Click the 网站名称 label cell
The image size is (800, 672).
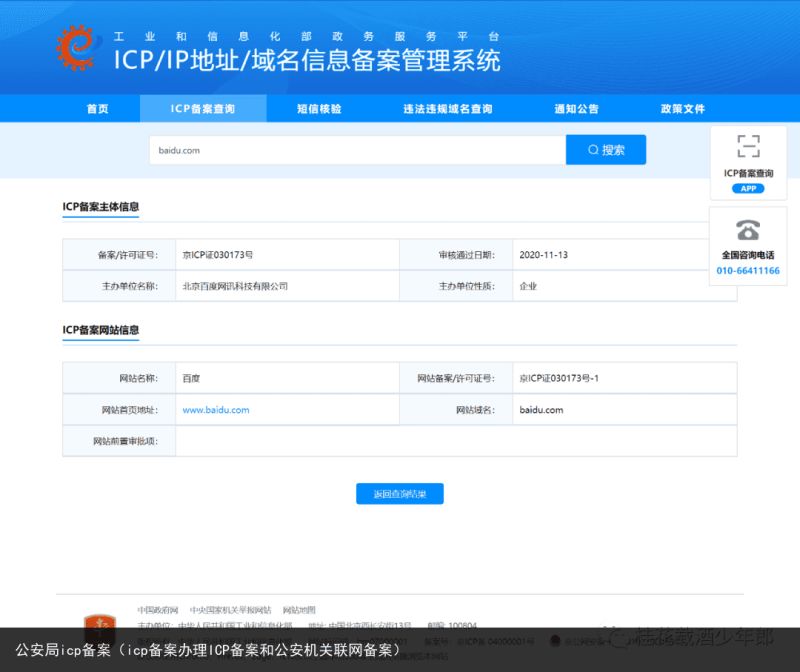(x=119, y=378)
